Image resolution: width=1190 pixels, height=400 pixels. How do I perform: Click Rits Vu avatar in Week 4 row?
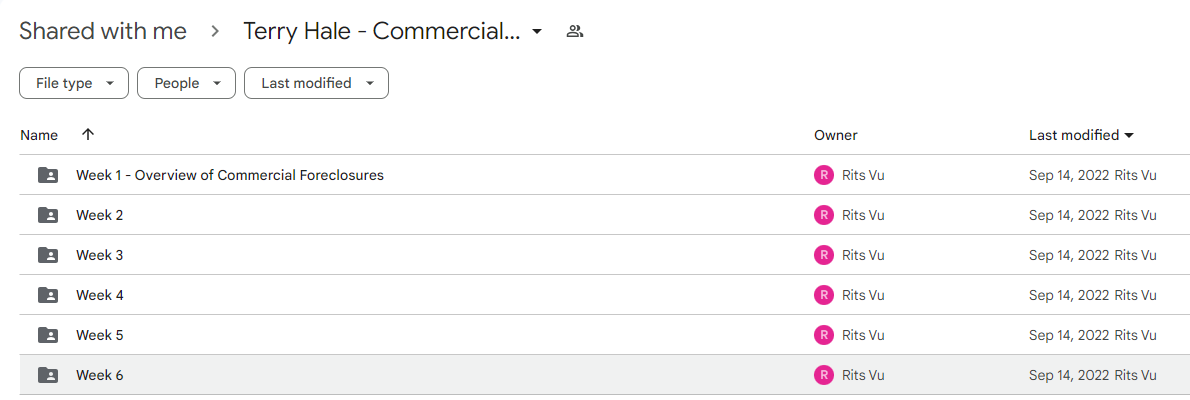(x=823, y=295)
